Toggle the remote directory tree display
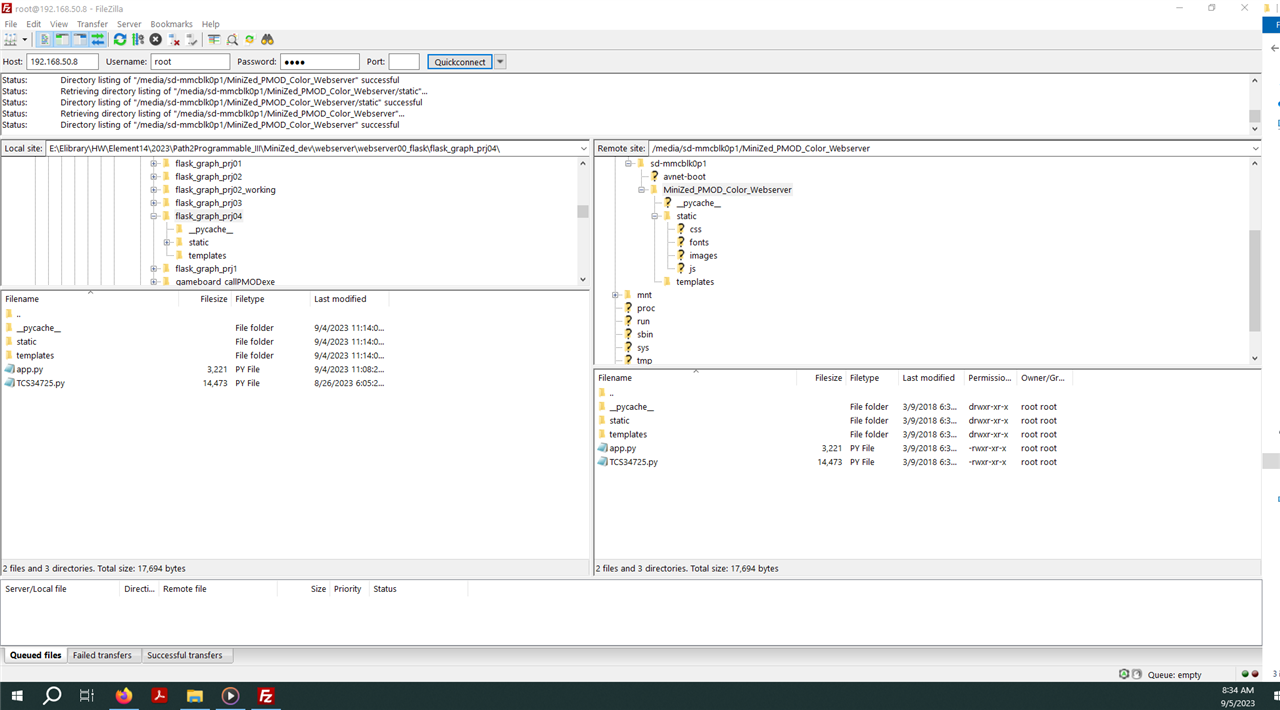1280x710 pixels. [80, 40]
